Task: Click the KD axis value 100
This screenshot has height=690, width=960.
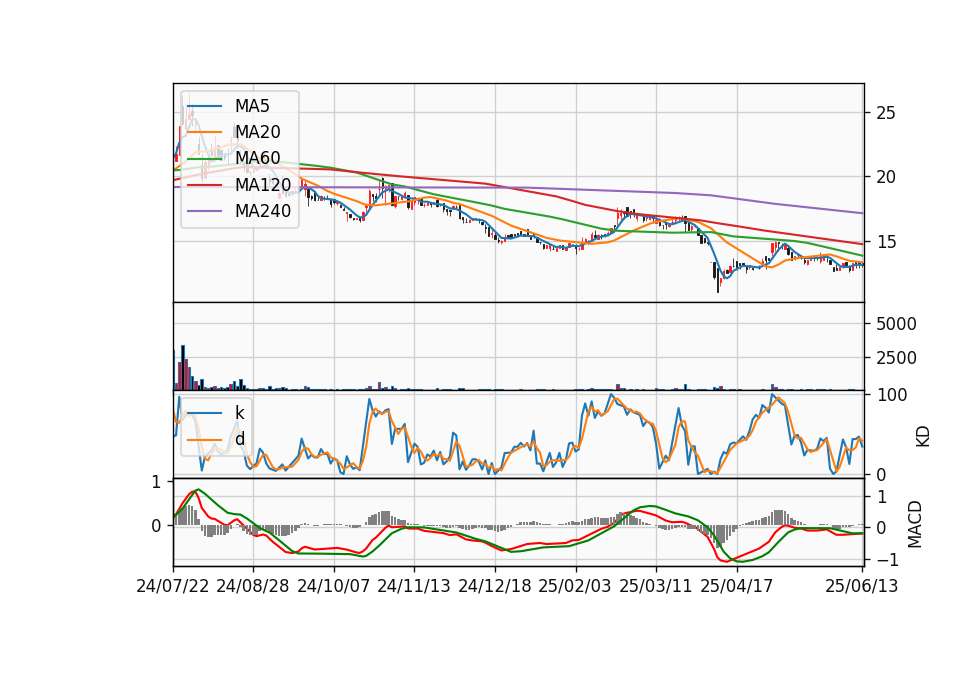Action: [x=892, y=396]
